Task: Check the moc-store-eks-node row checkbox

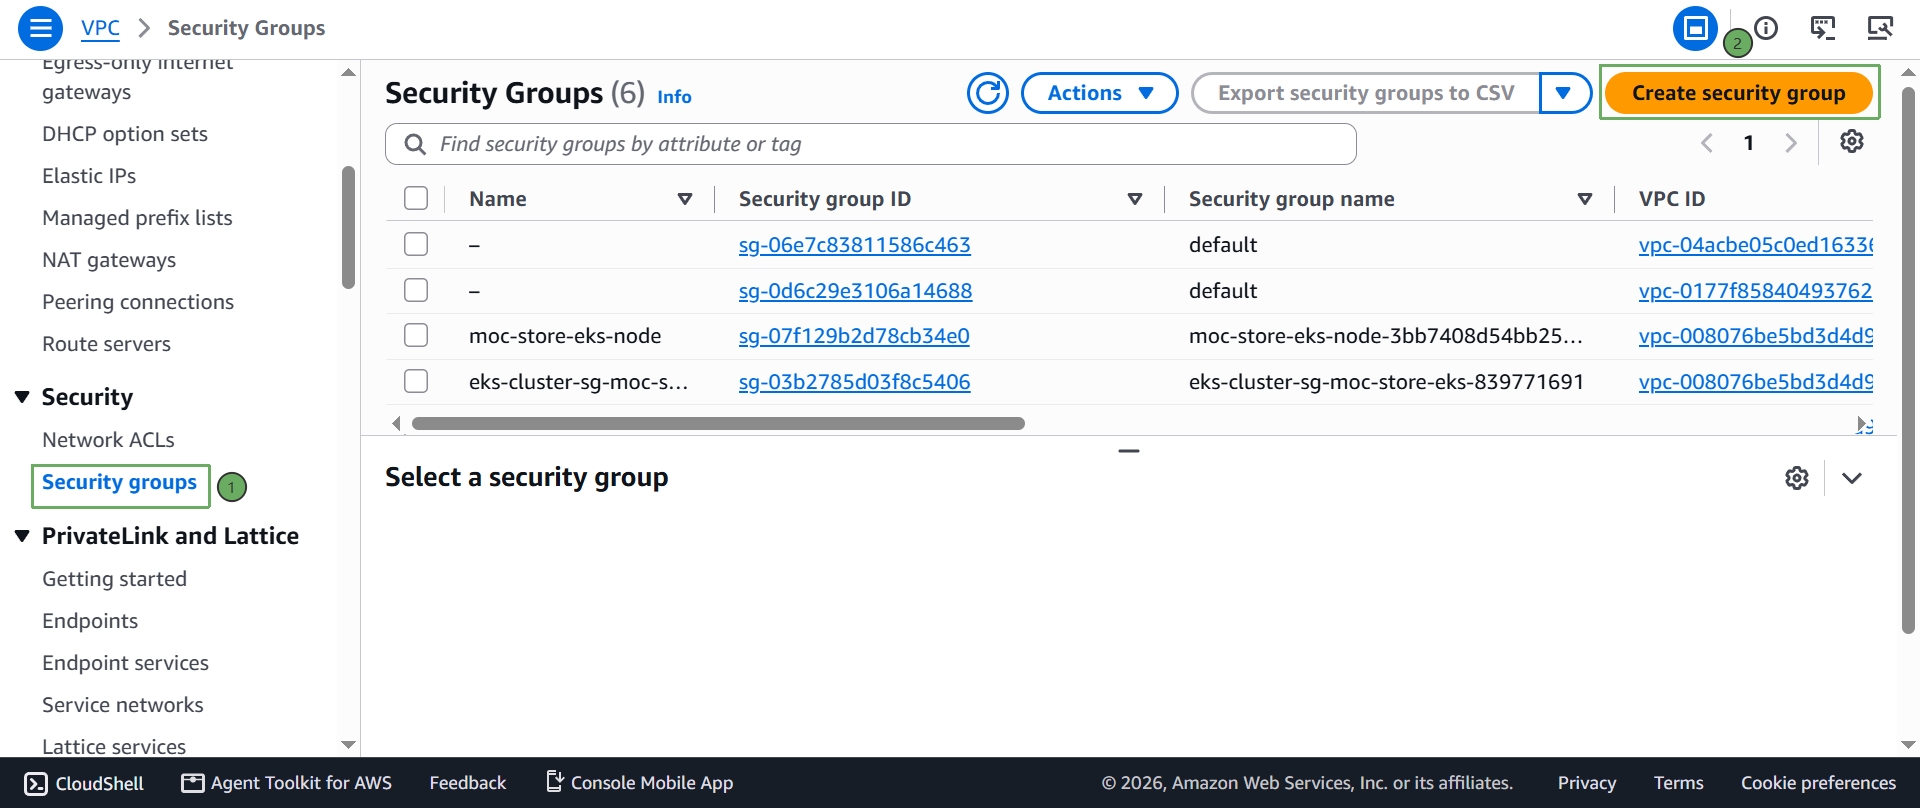Action: [x=416, y=335]
